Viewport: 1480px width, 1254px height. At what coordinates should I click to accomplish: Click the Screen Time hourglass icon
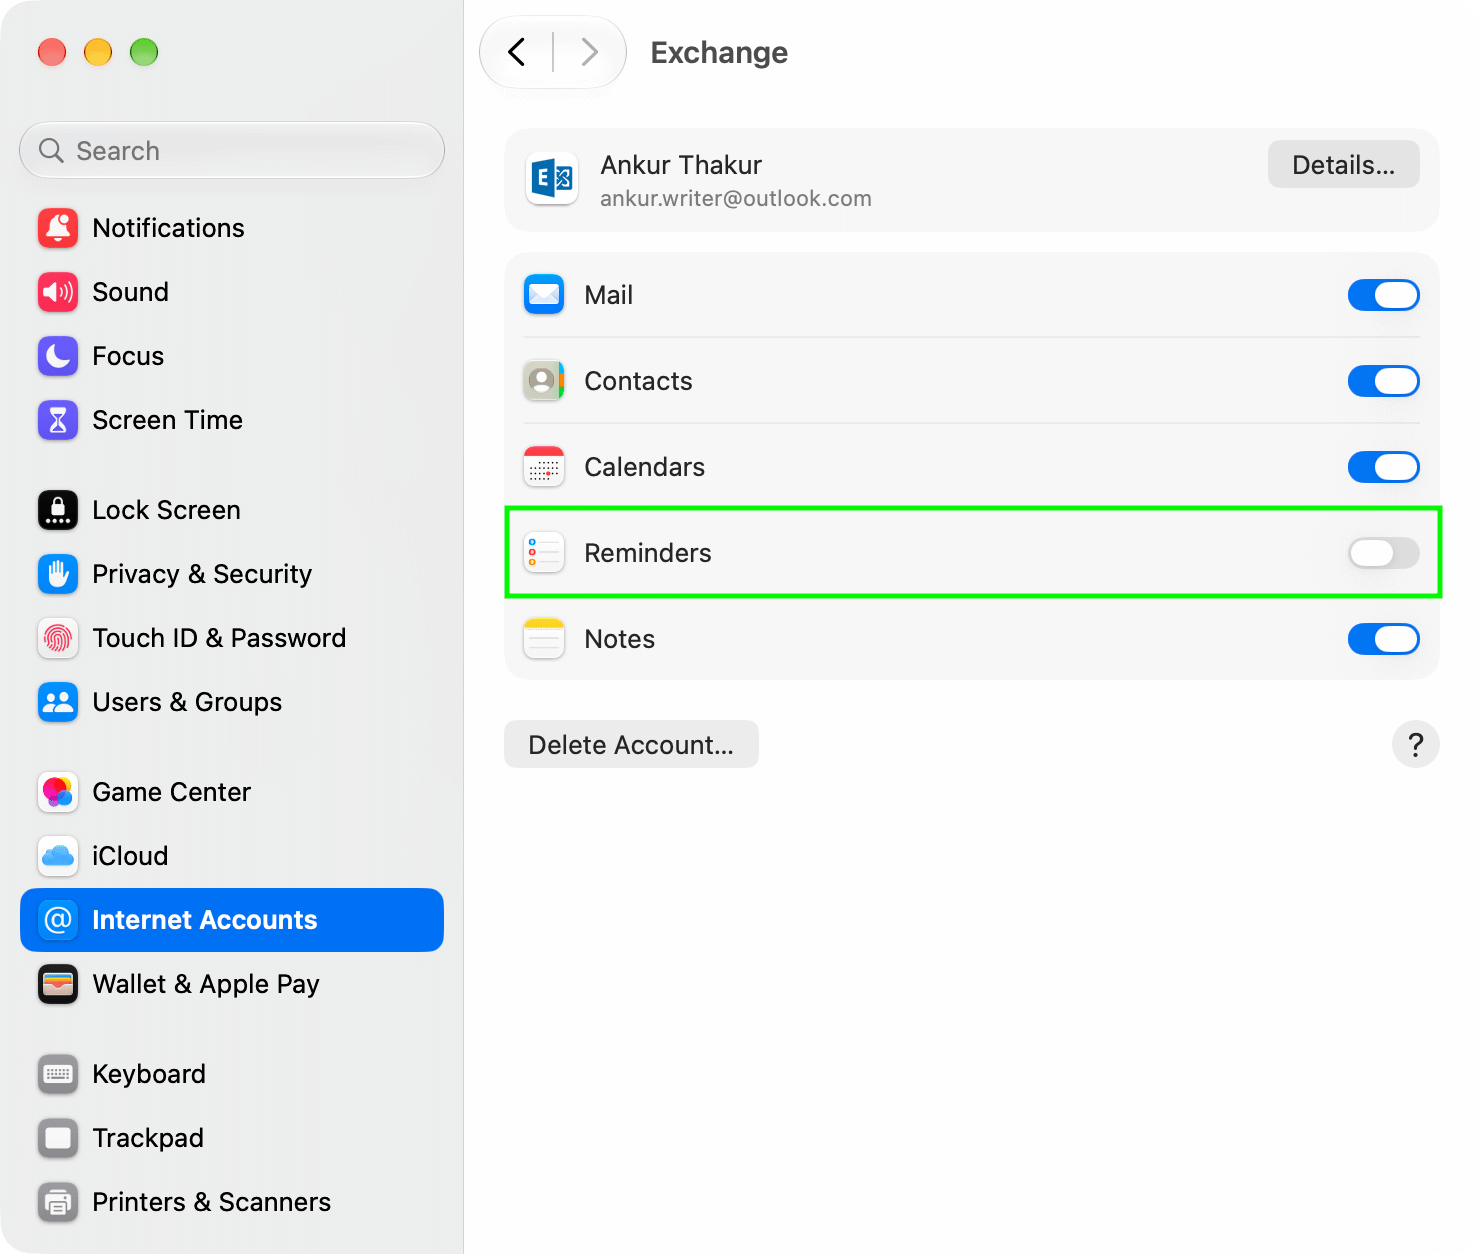(58, 420)
